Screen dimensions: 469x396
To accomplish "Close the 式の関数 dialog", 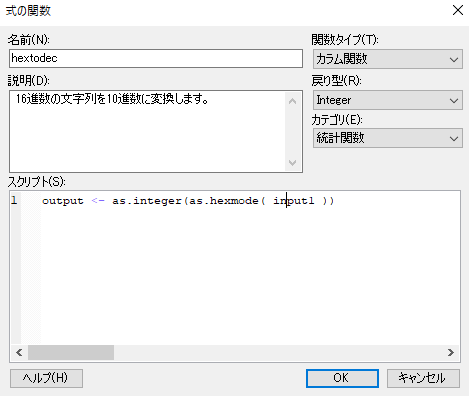I will 458,10.
